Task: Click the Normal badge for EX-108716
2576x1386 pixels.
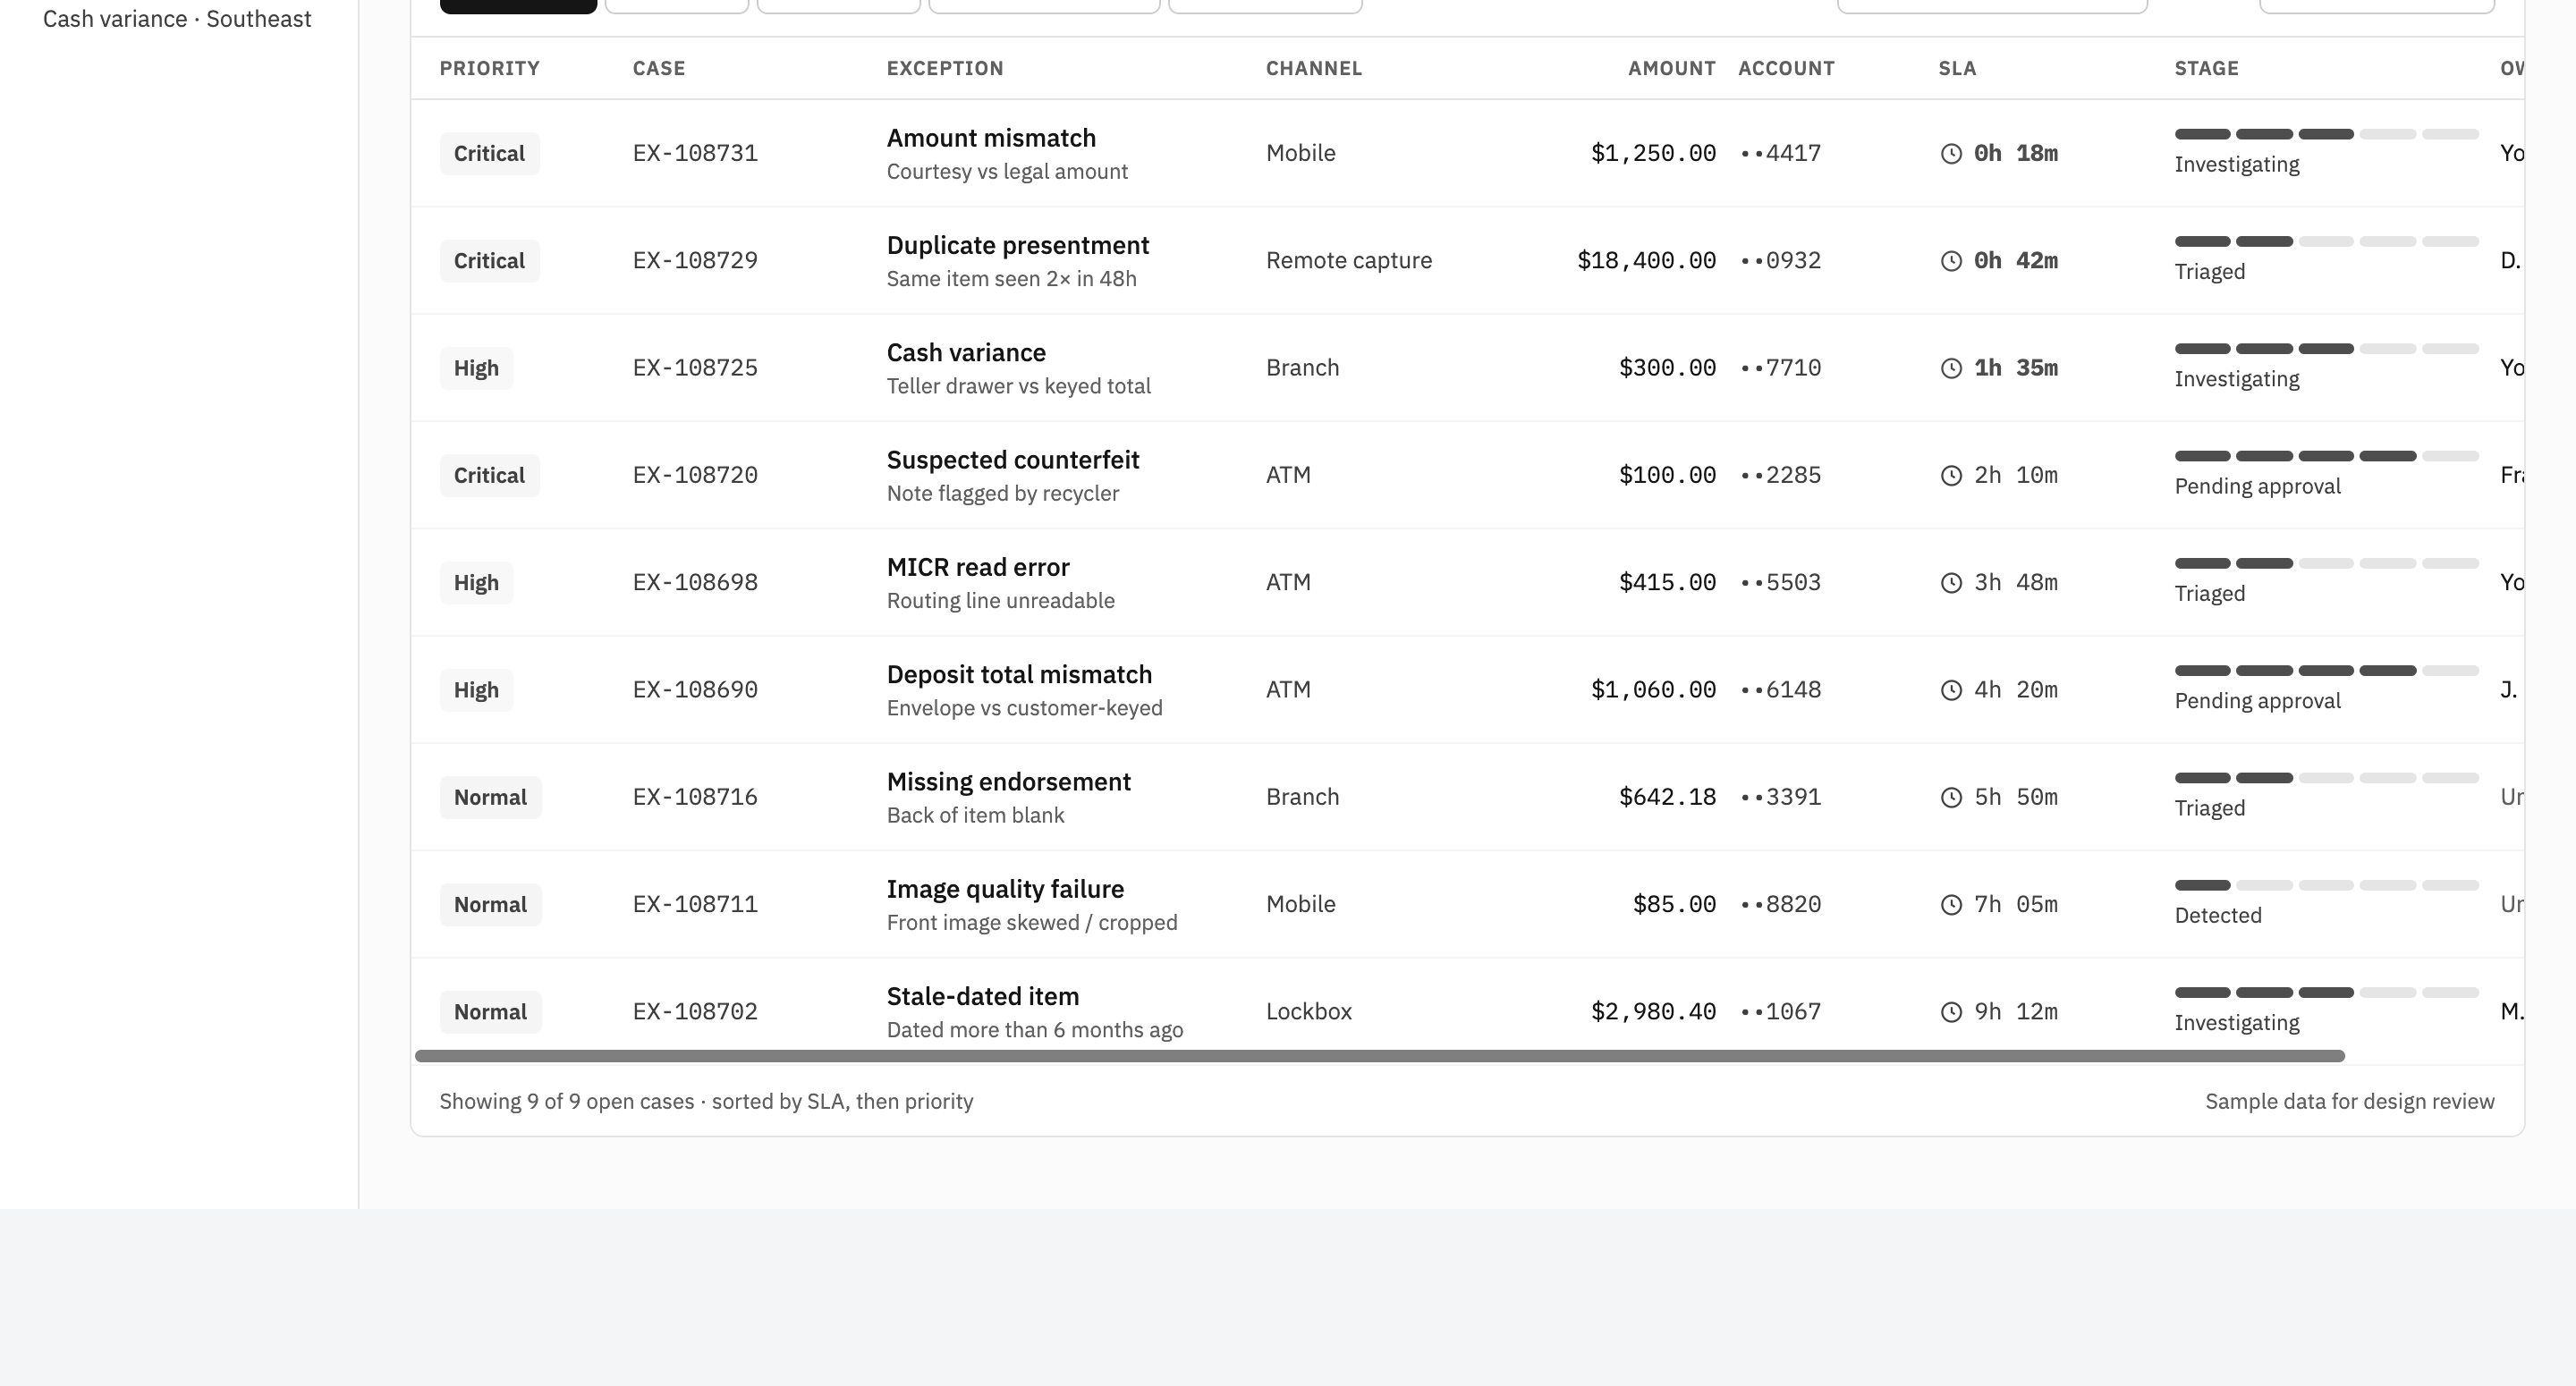Action: (490, 797)
